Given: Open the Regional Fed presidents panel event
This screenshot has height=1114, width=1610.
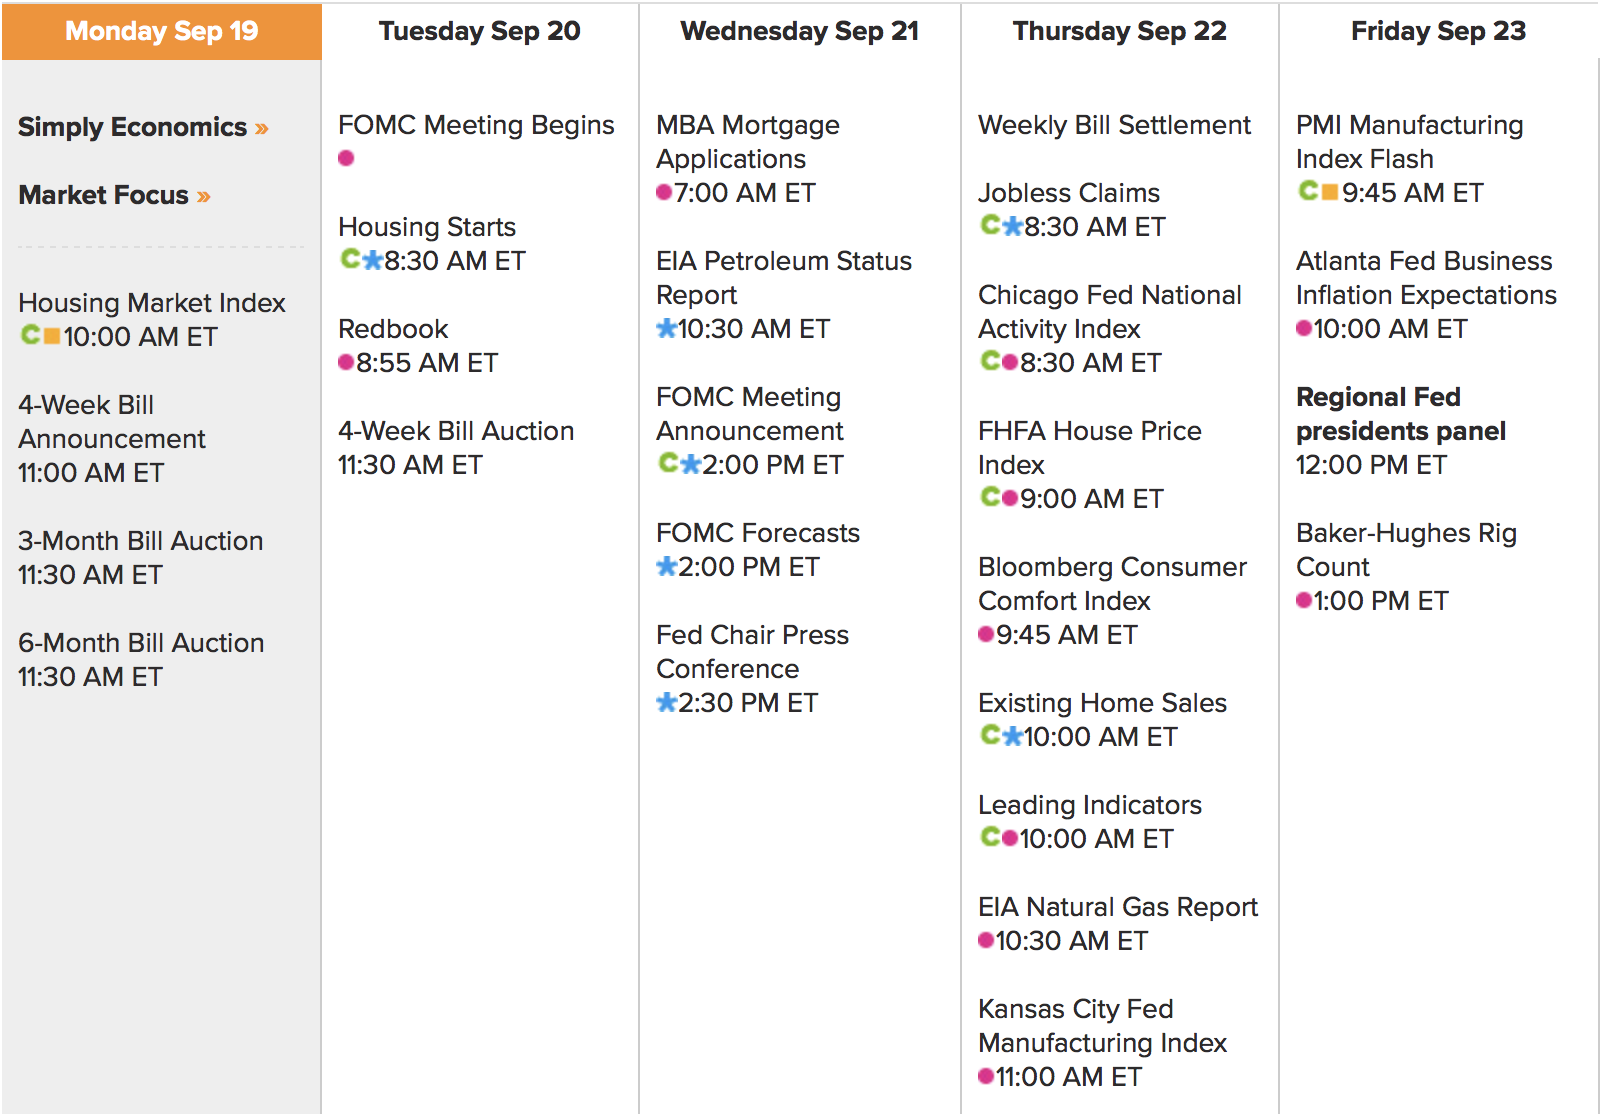Looking at the screenshot, I should click(x=1400, y=414).
